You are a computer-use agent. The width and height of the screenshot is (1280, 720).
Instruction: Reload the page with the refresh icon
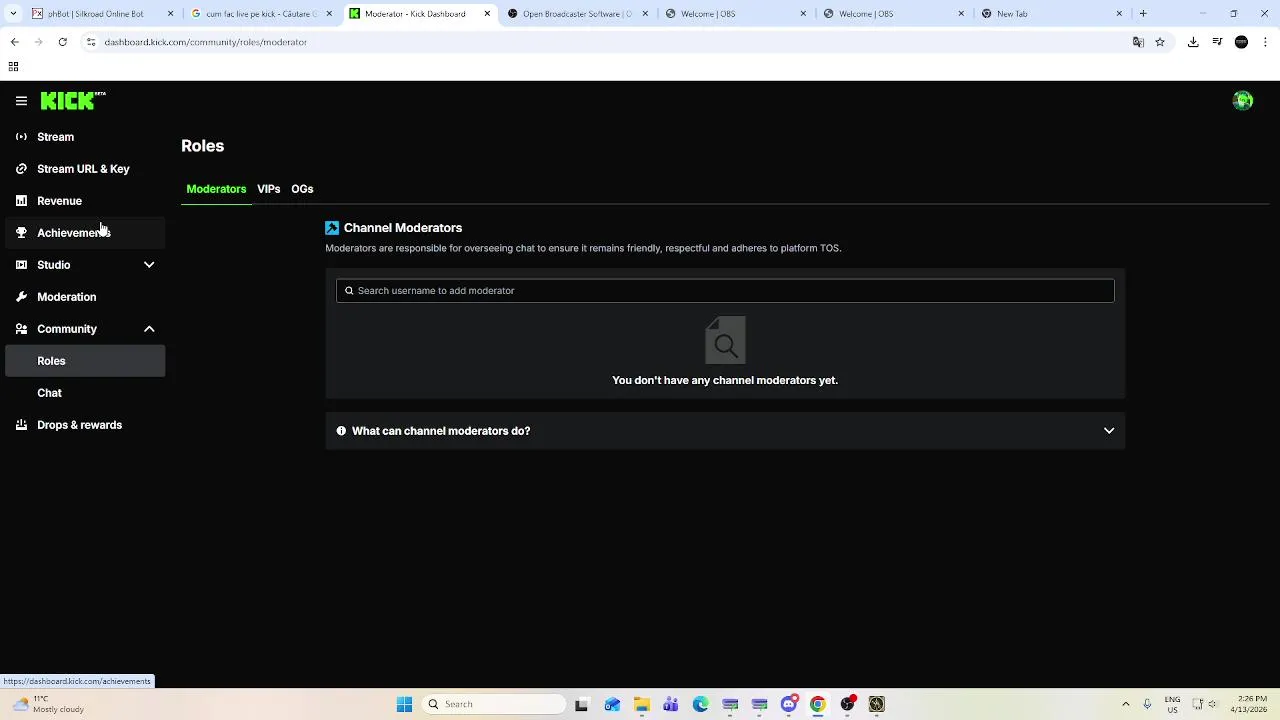point(62,42)
